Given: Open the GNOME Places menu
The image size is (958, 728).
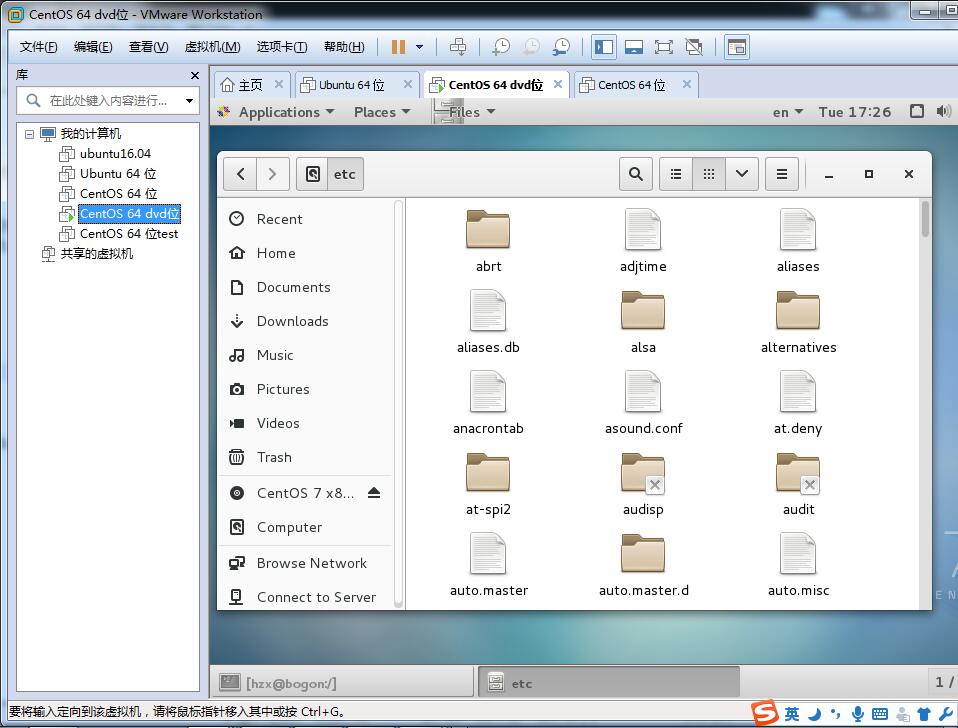Looking at the screenshot, I should point(382,112).
